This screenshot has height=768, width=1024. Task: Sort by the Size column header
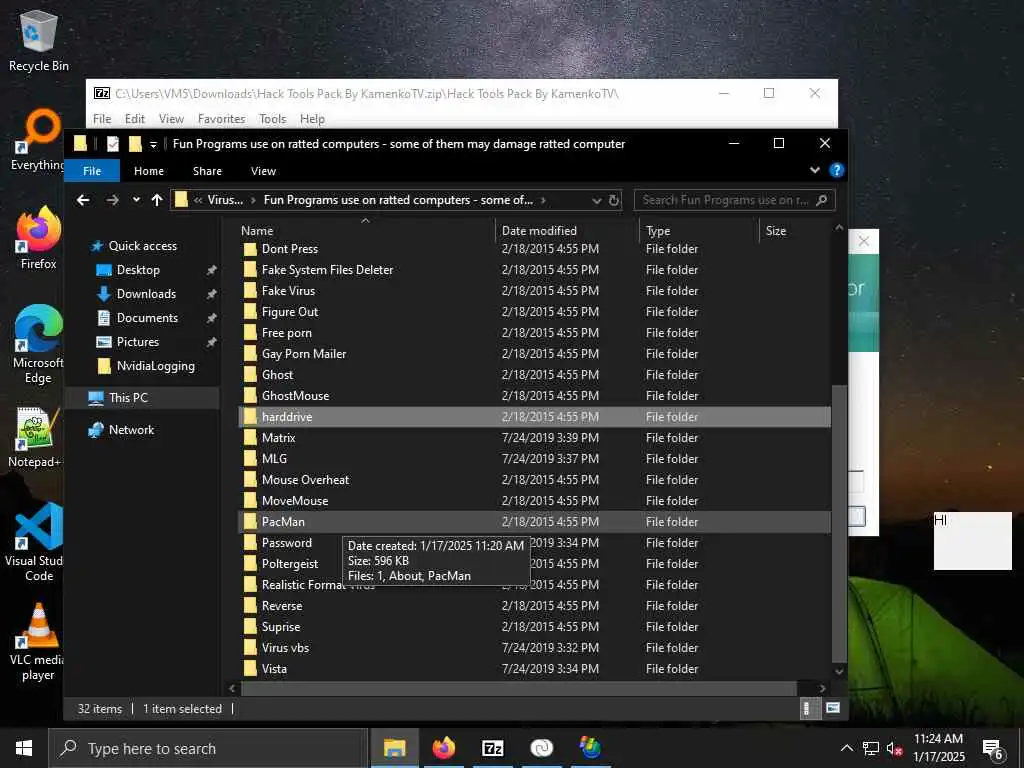pyautogui.click(x=794, y=231)
